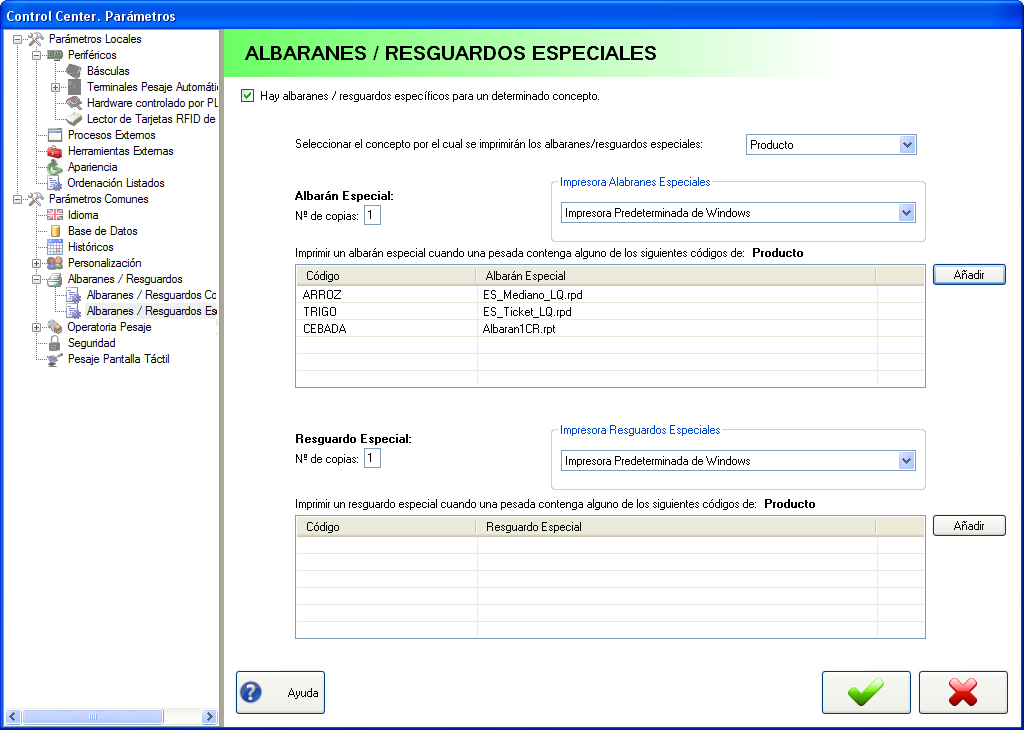Click the ES_Mediano_LQ.rpd cell
The image size is (1024, 730).
pyautogui.click(x=677, y=294)
